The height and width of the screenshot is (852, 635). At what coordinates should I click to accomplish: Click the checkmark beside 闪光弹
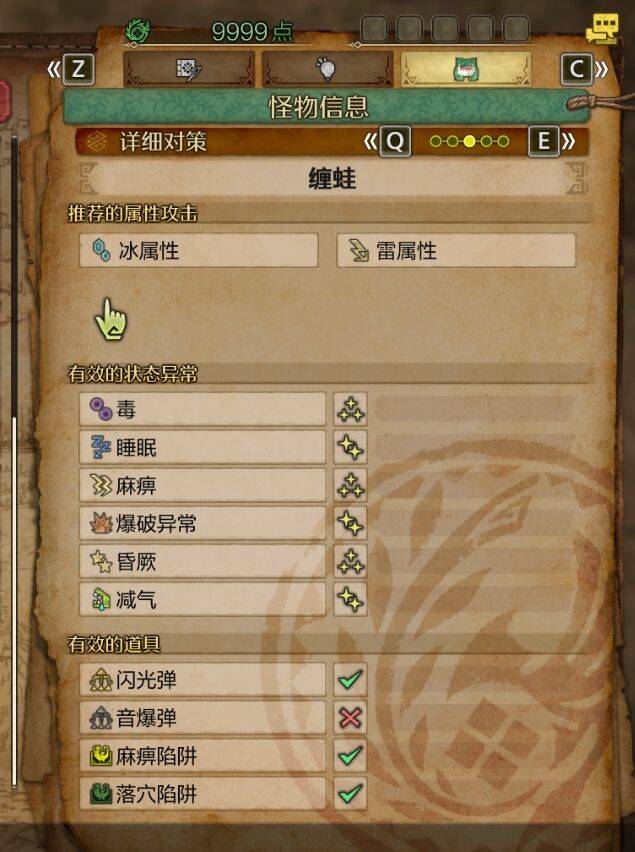[x=350, y=679]
